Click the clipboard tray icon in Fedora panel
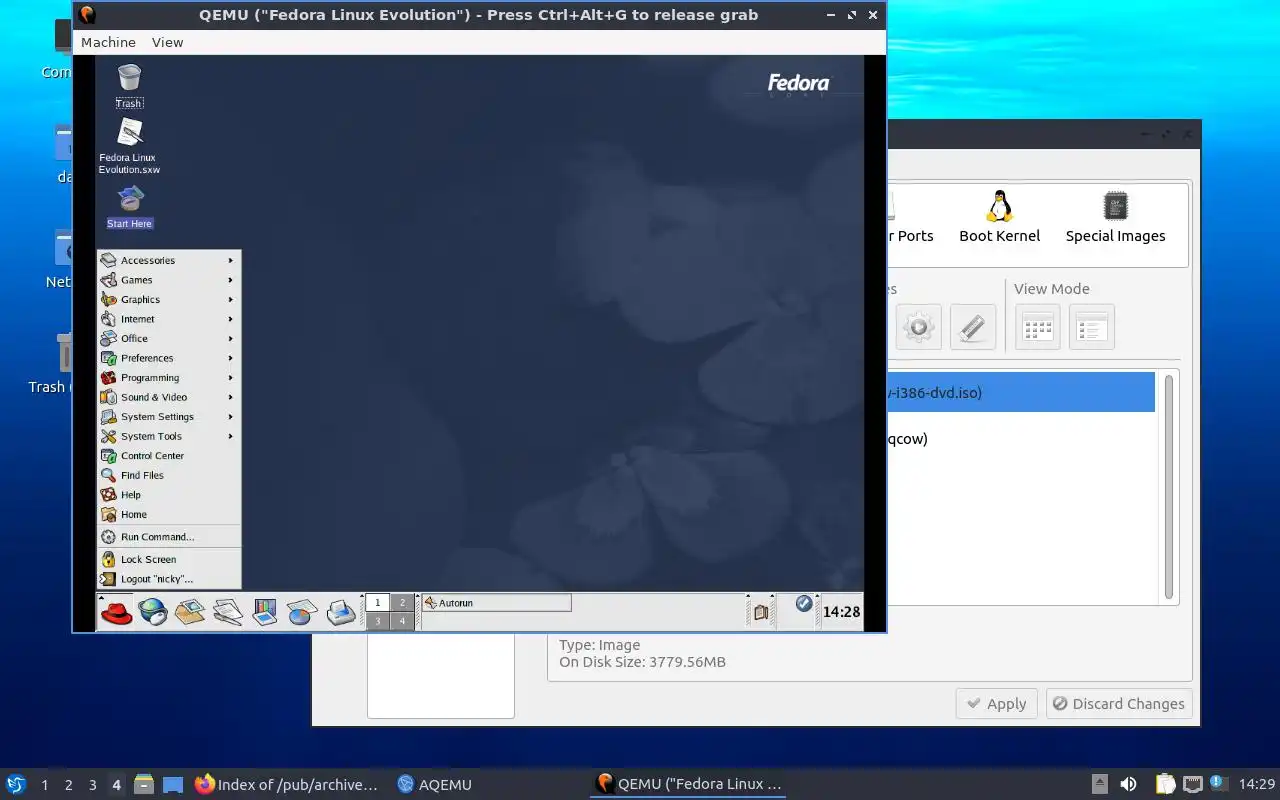The image size is (1280, 800). tap(761, 612)
